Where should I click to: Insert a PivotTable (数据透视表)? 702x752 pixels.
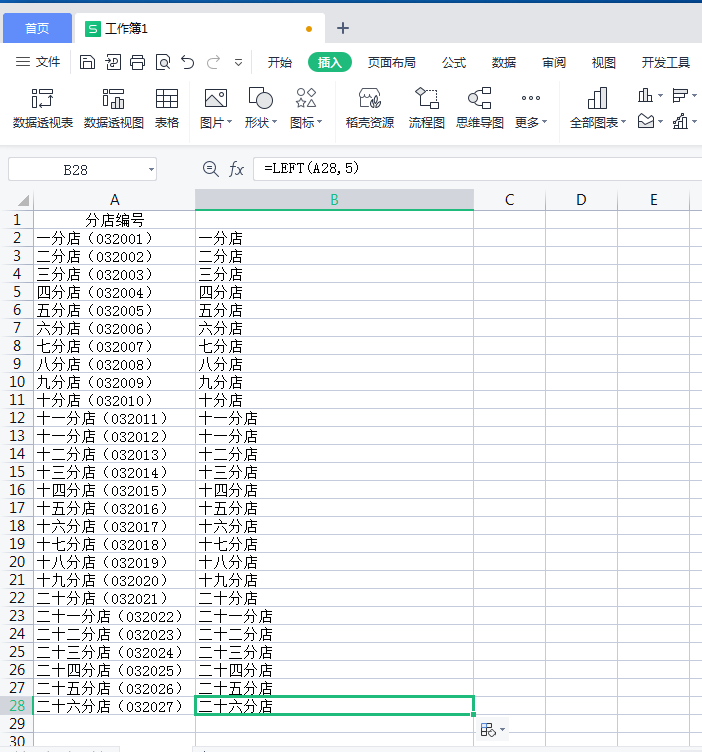pyautogui.click(x=43, y=109)
